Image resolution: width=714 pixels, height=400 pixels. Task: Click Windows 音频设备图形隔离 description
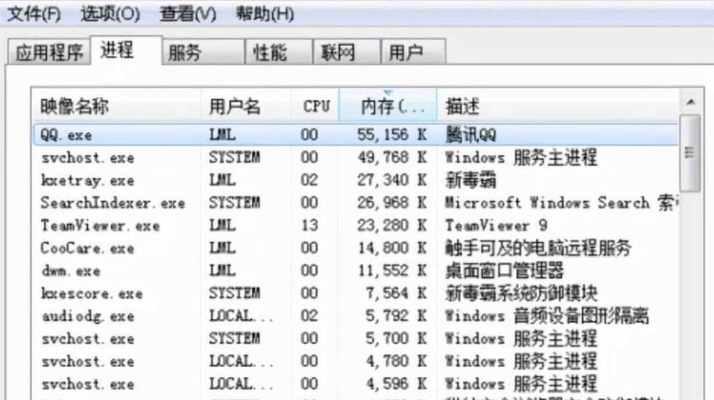(547, 316)
